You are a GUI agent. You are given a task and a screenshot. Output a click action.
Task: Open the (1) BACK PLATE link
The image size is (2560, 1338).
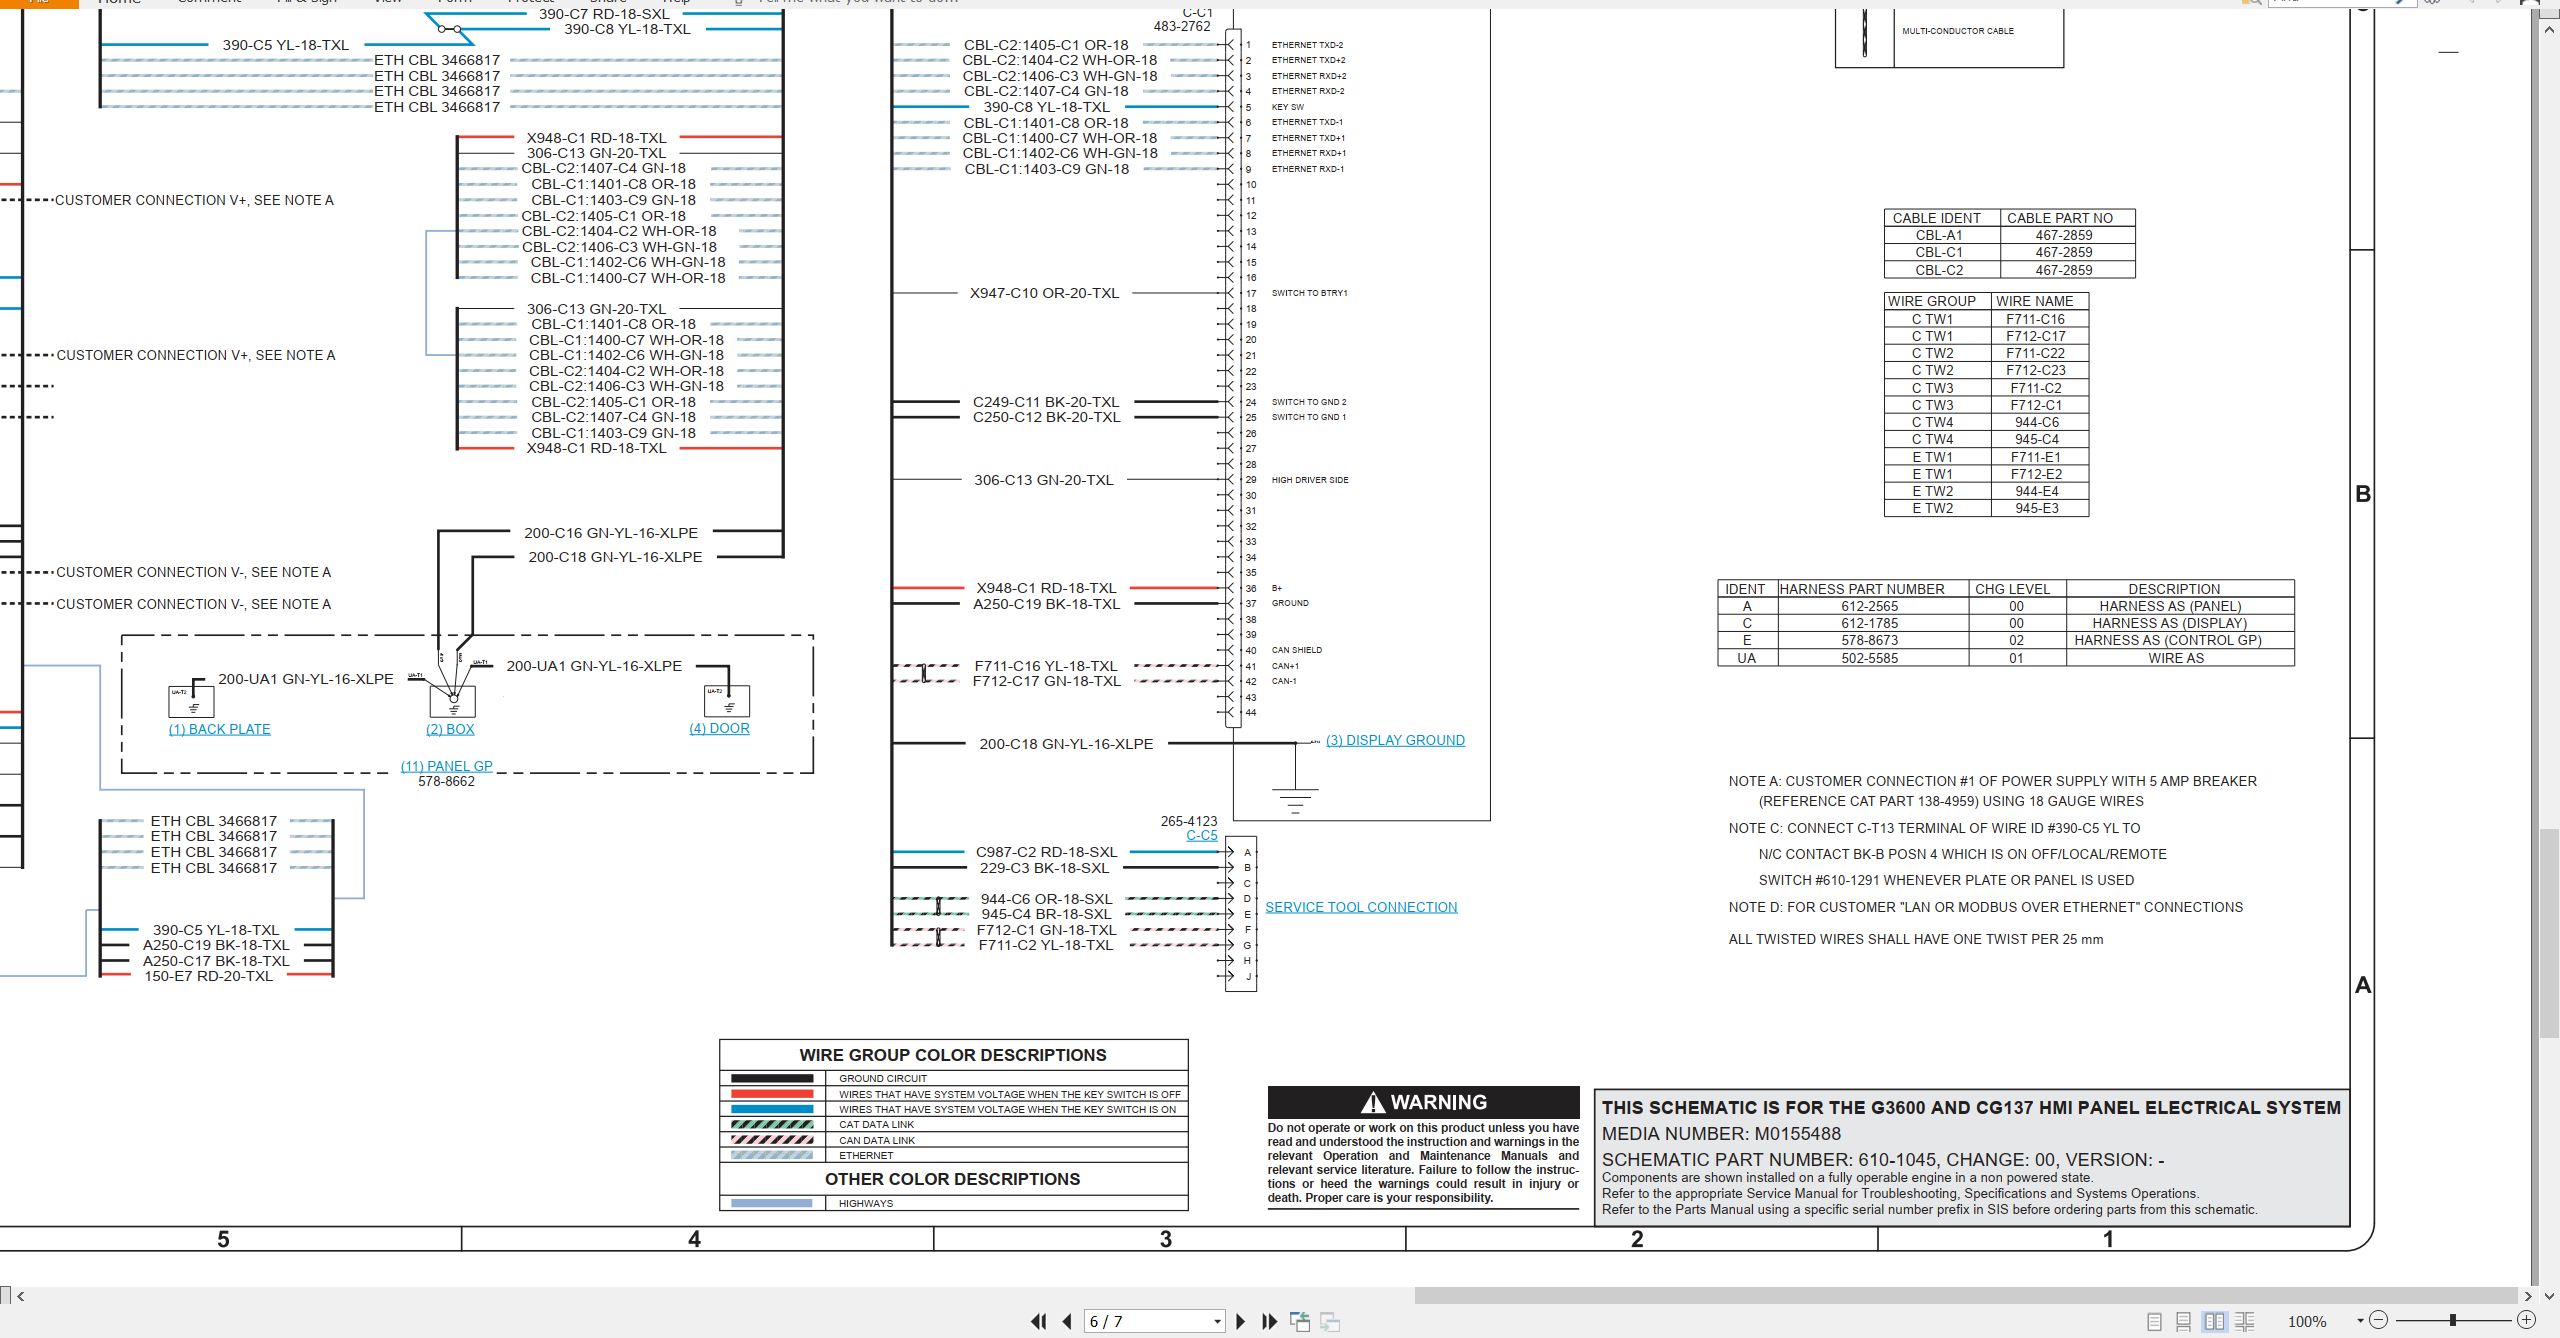coord(220,729)
